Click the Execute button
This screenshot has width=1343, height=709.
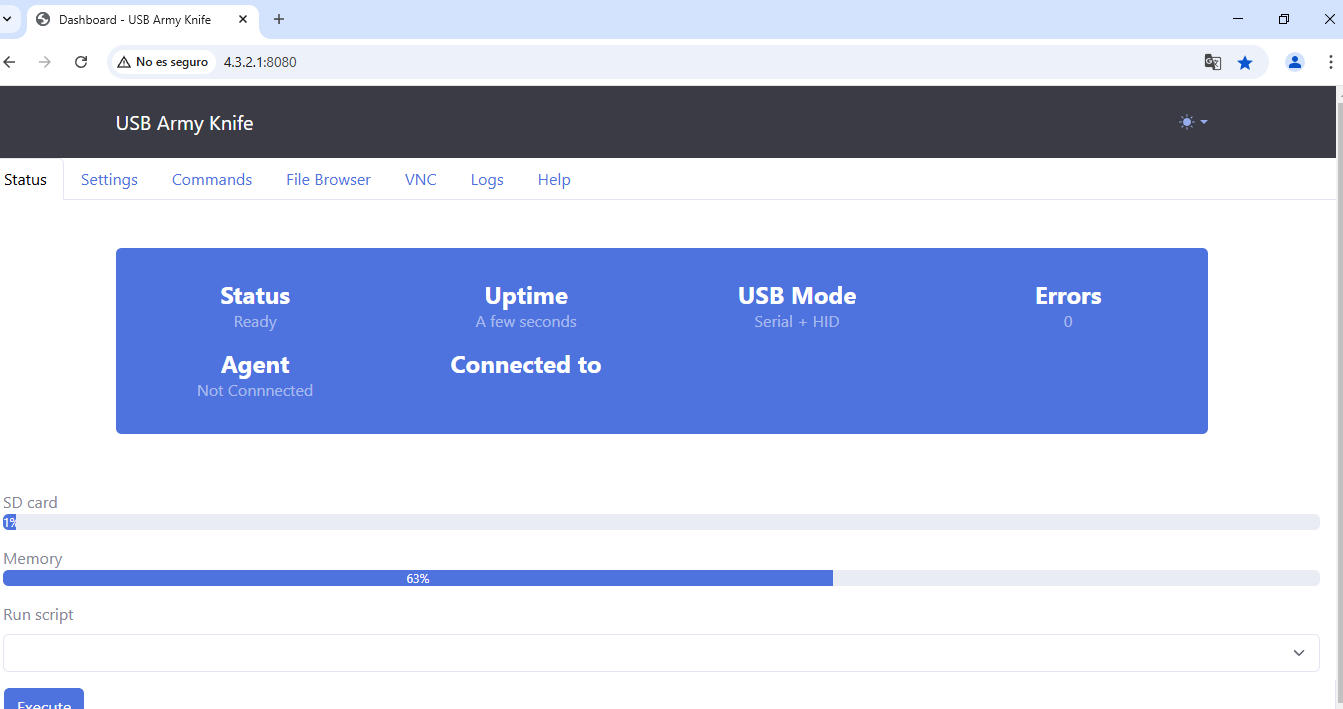click(x=44, y=699)
